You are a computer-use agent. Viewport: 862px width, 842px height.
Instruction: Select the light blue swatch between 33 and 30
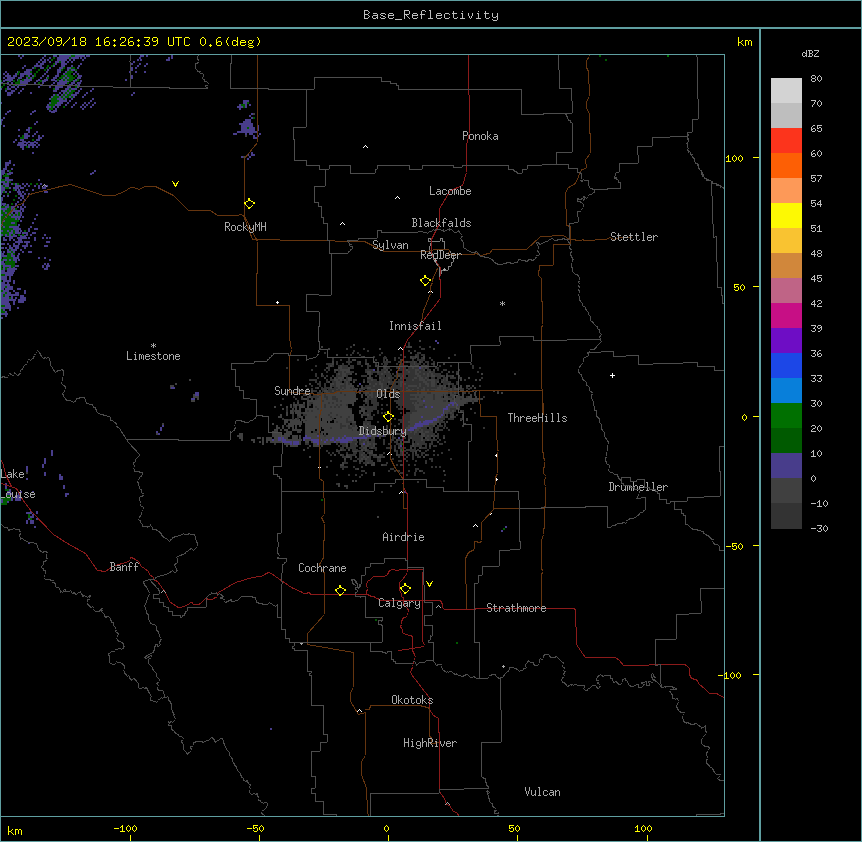click(x=786, y=390)
